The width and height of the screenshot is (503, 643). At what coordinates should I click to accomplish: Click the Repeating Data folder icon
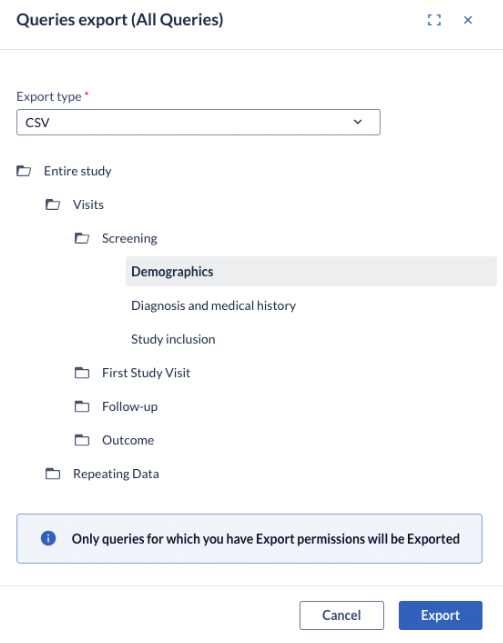(52, 473)
